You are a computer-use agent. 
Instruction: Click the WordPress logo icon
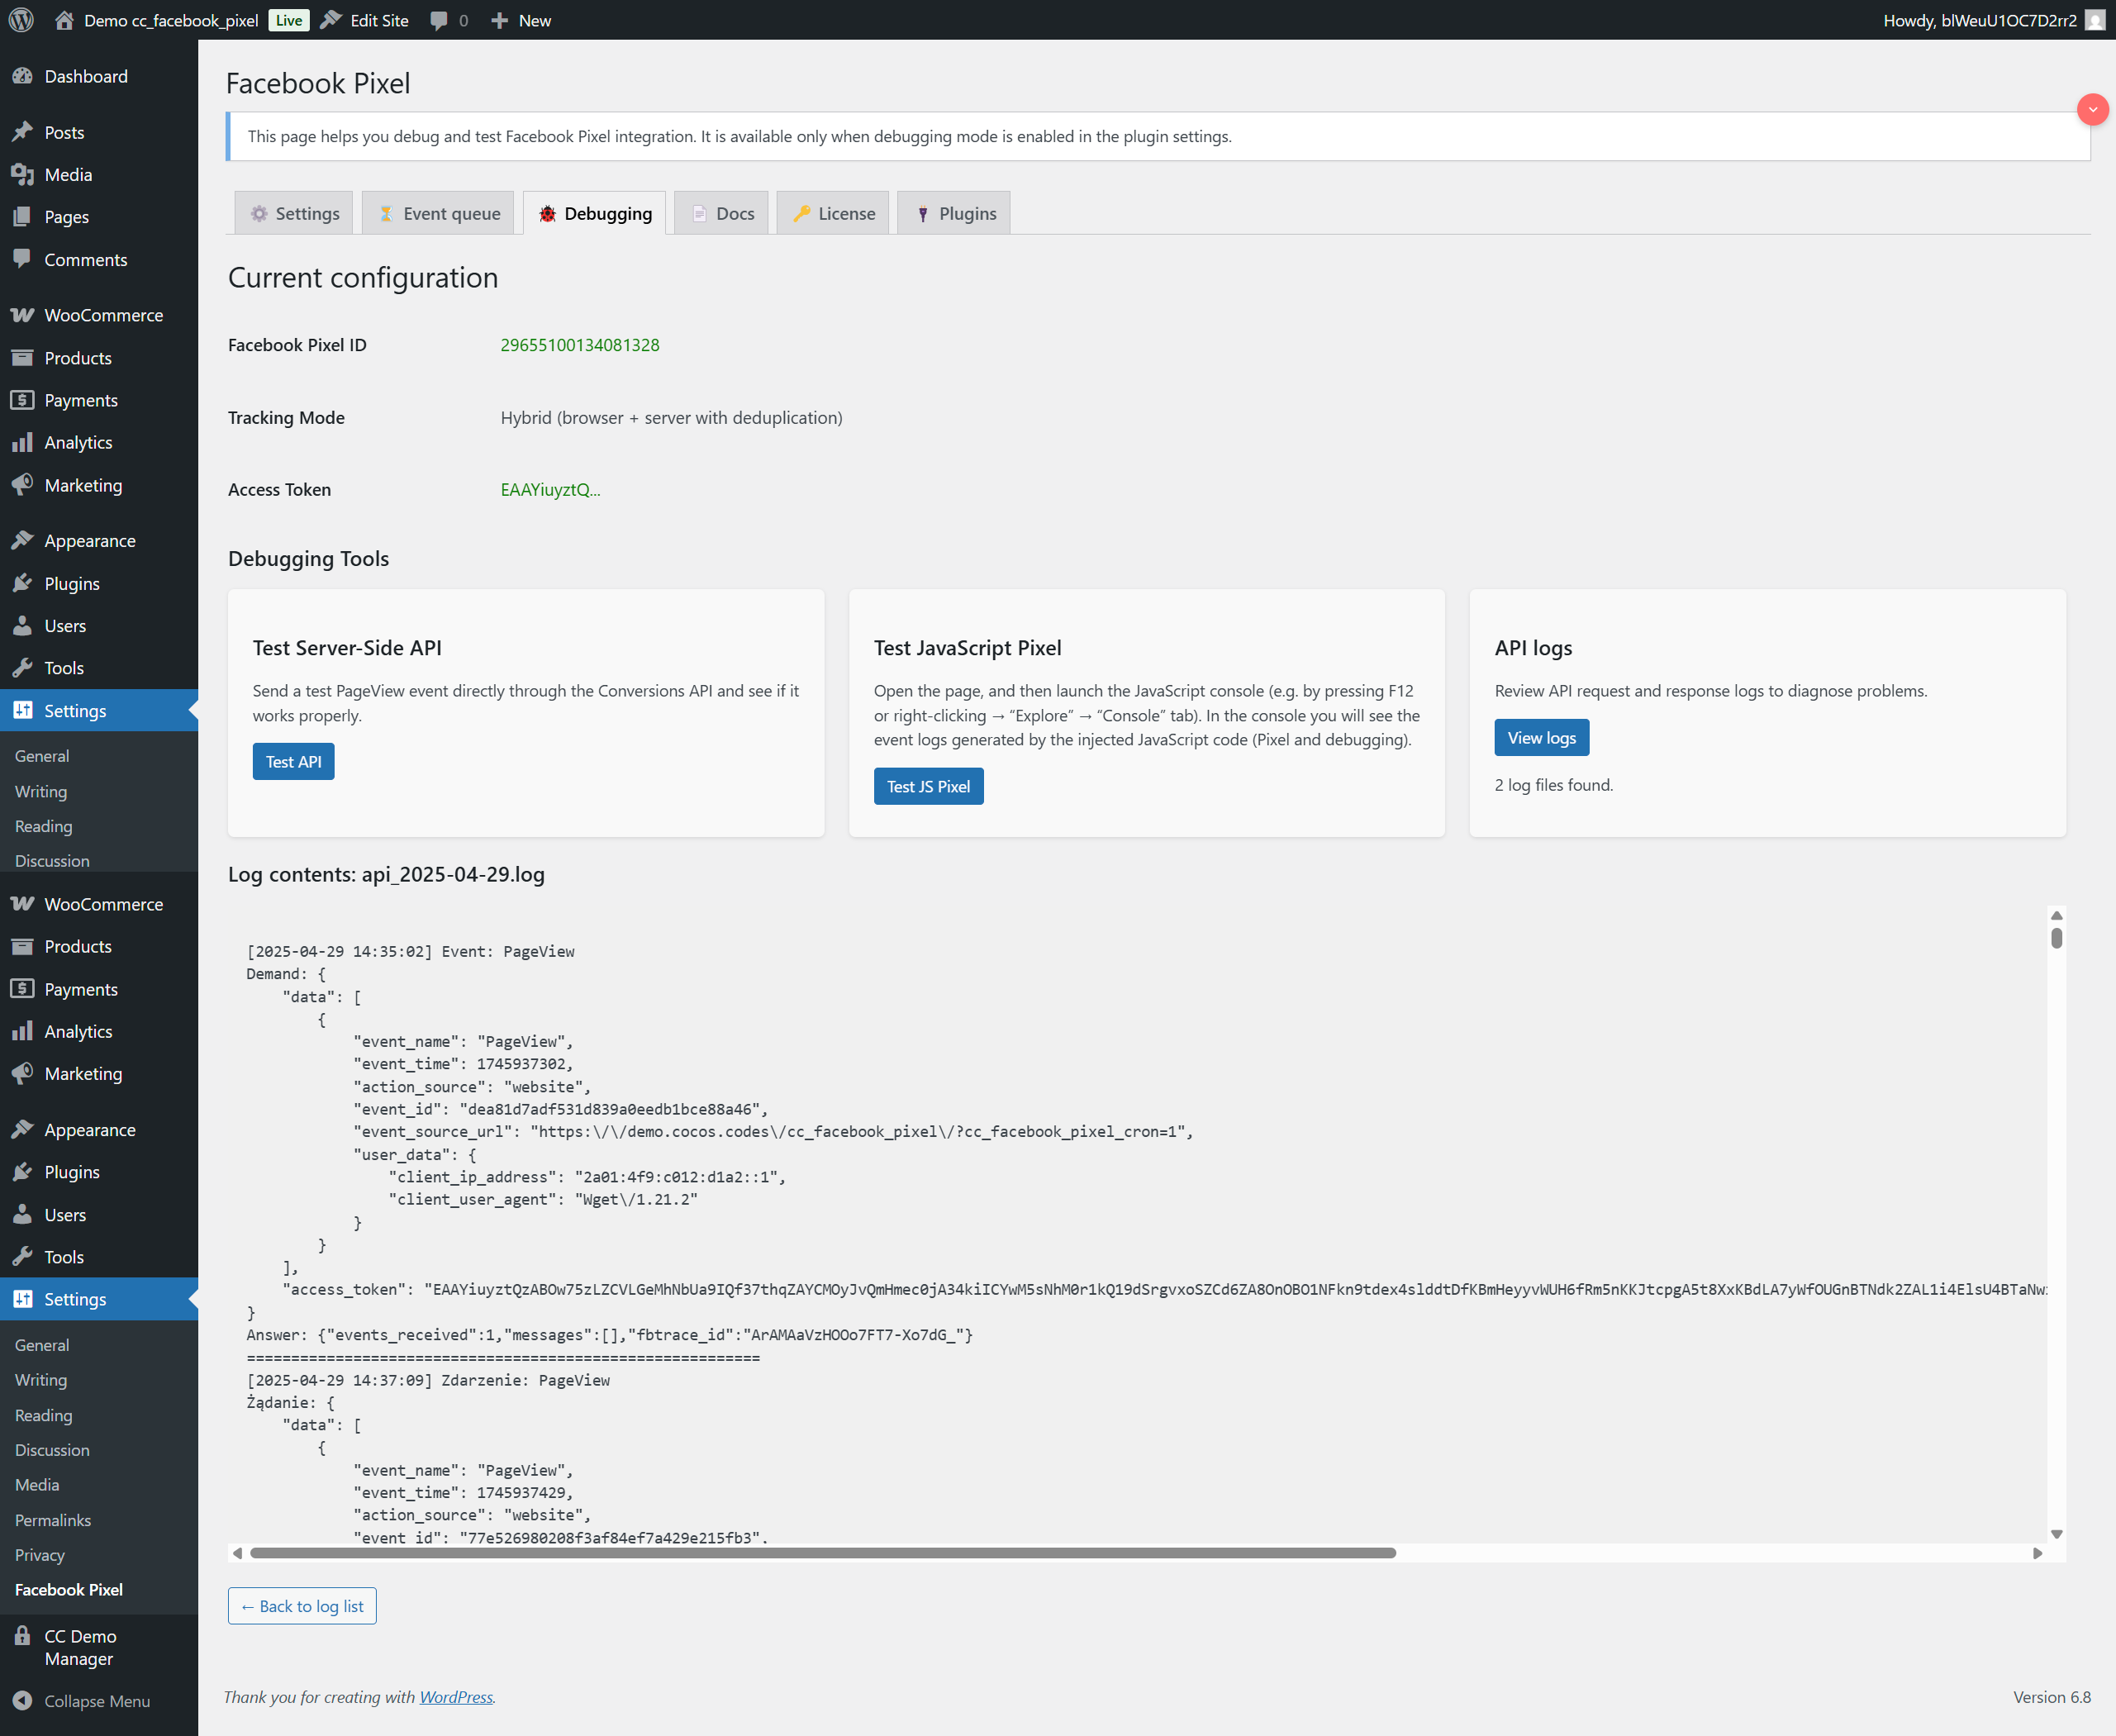click(21, 20)
